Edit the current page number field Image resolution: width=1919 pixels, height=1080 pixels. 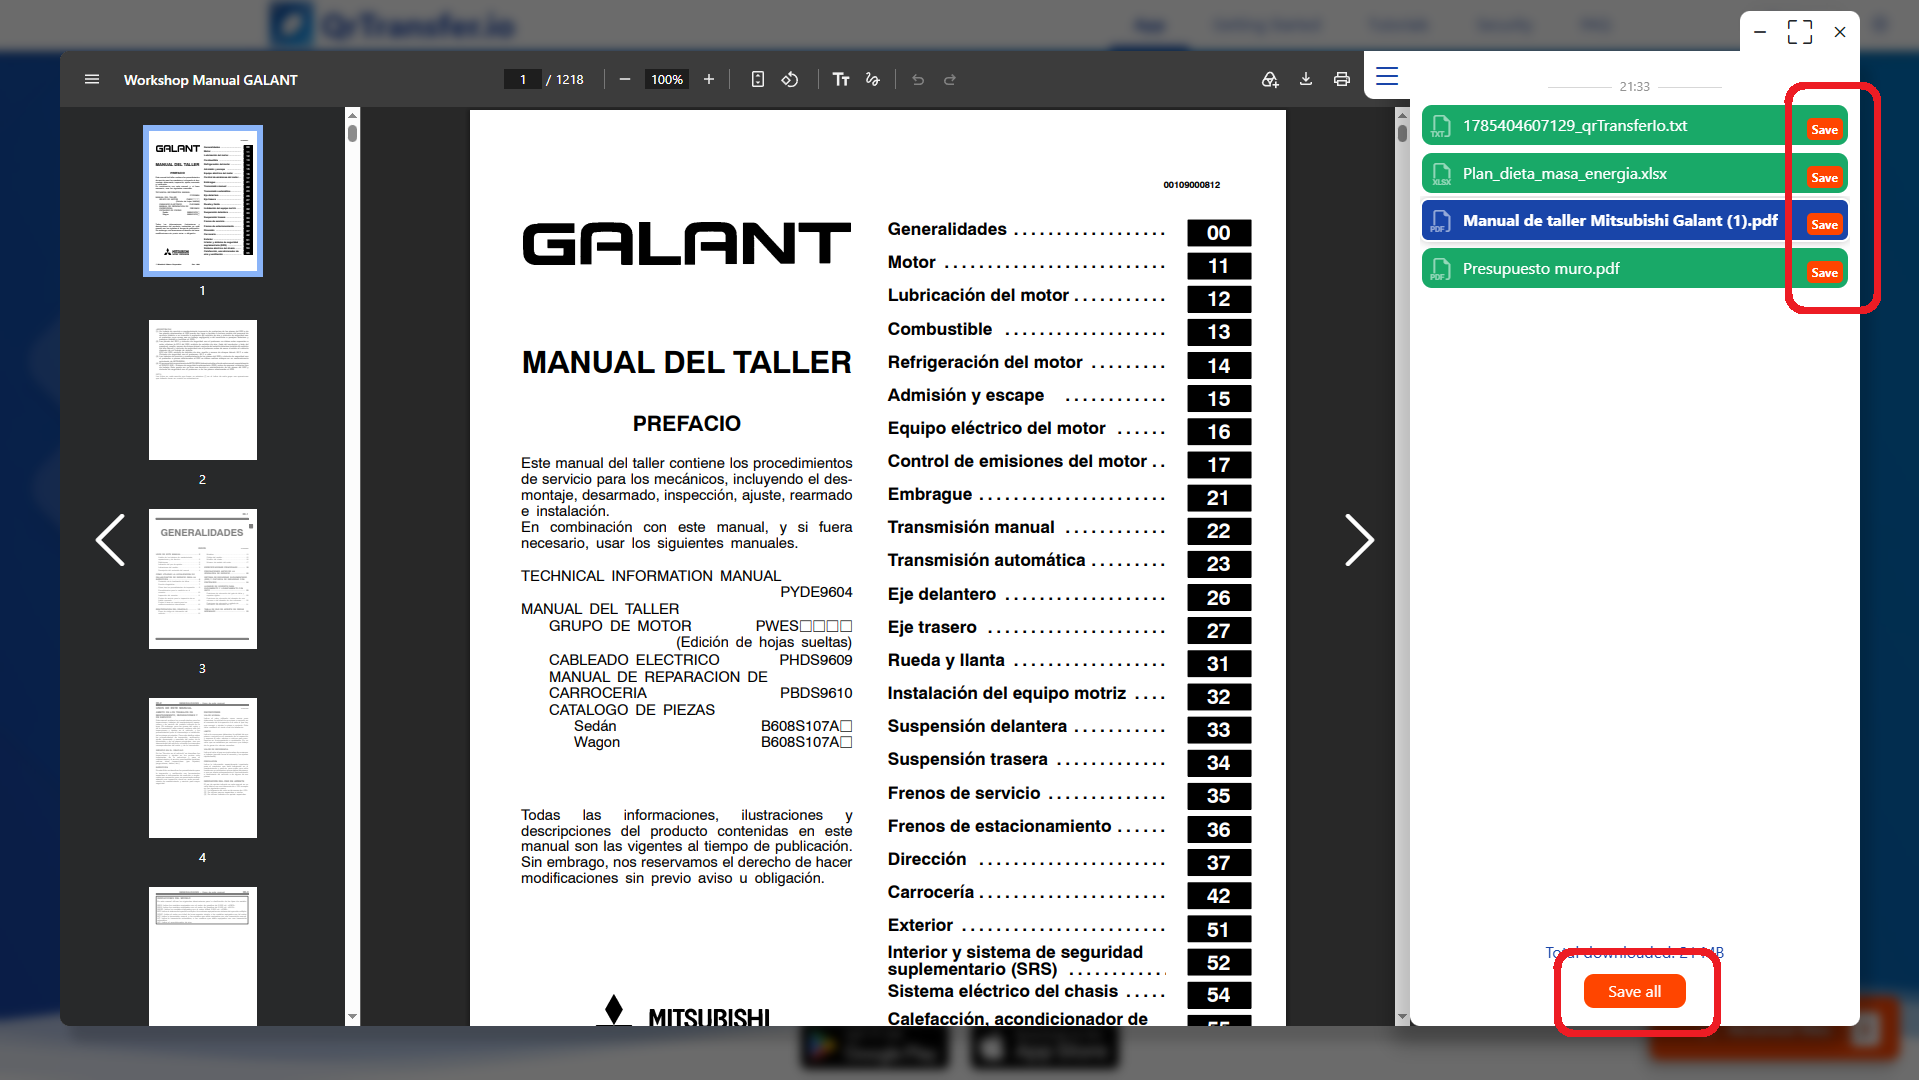pos(523,79)
